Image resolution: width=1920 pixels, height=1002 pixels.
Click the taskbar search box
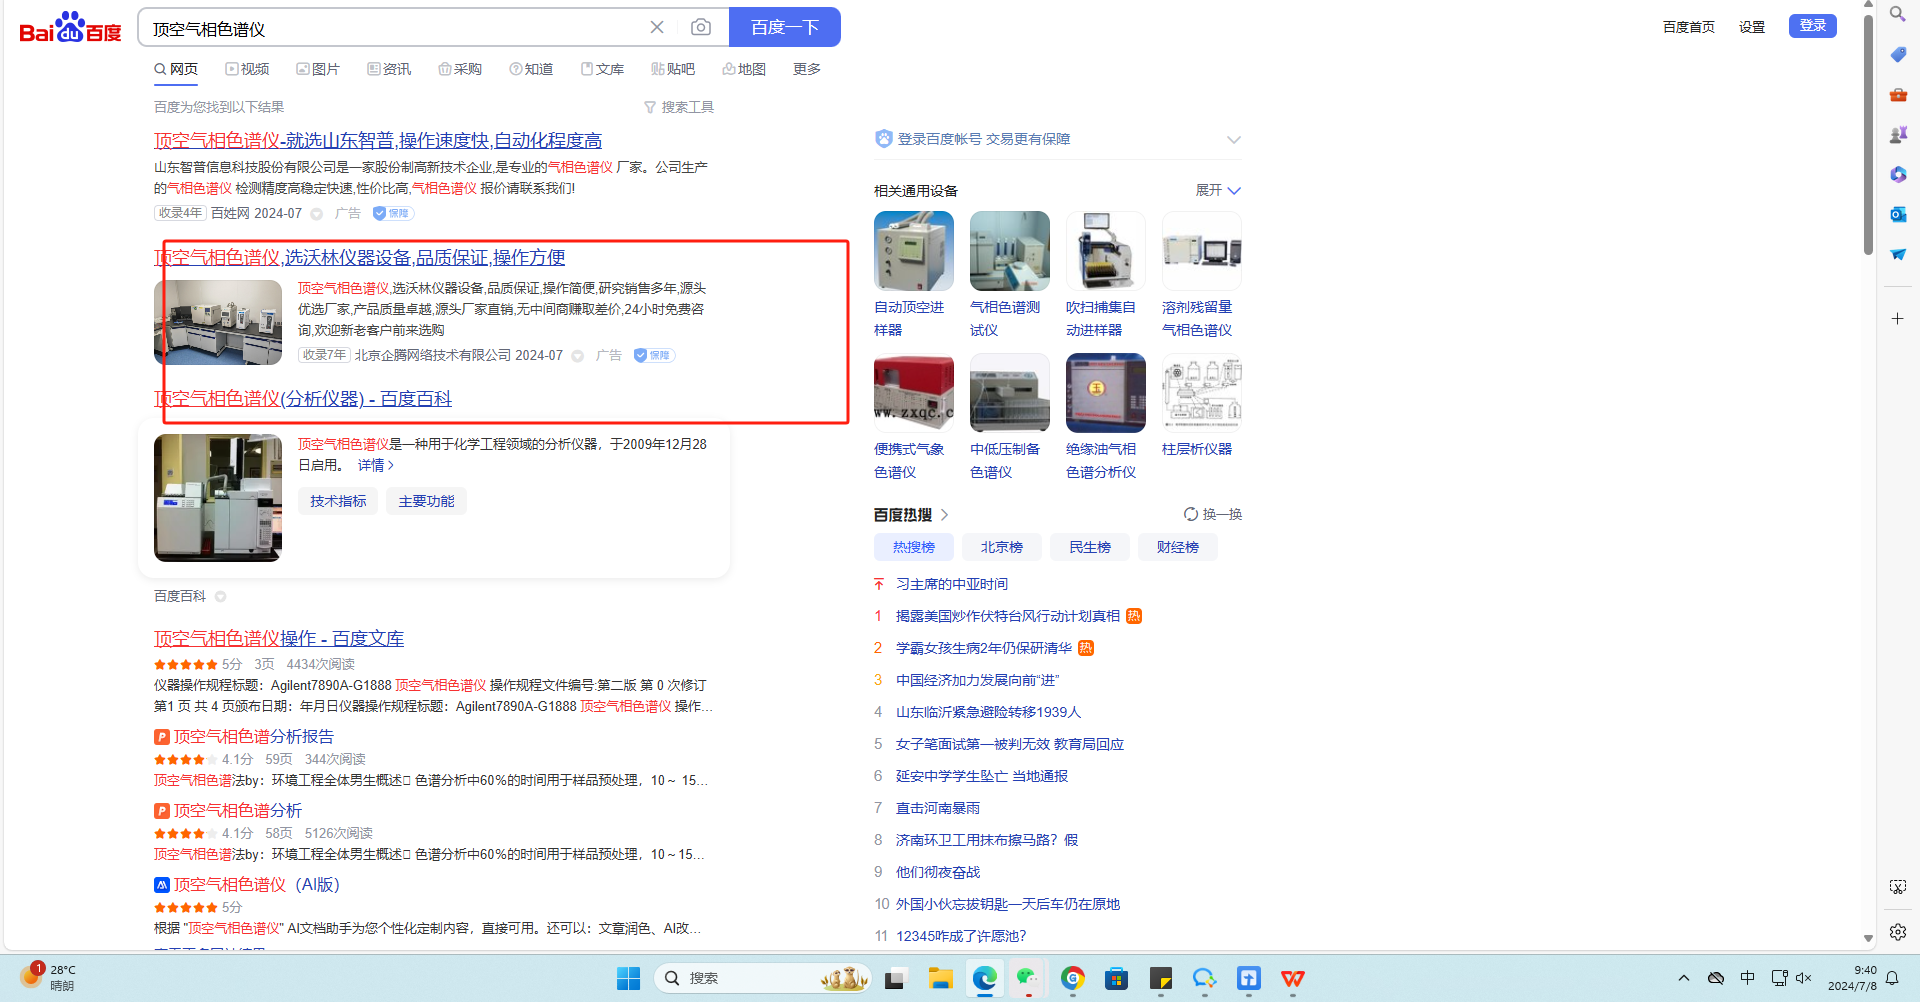click(763, 978)
